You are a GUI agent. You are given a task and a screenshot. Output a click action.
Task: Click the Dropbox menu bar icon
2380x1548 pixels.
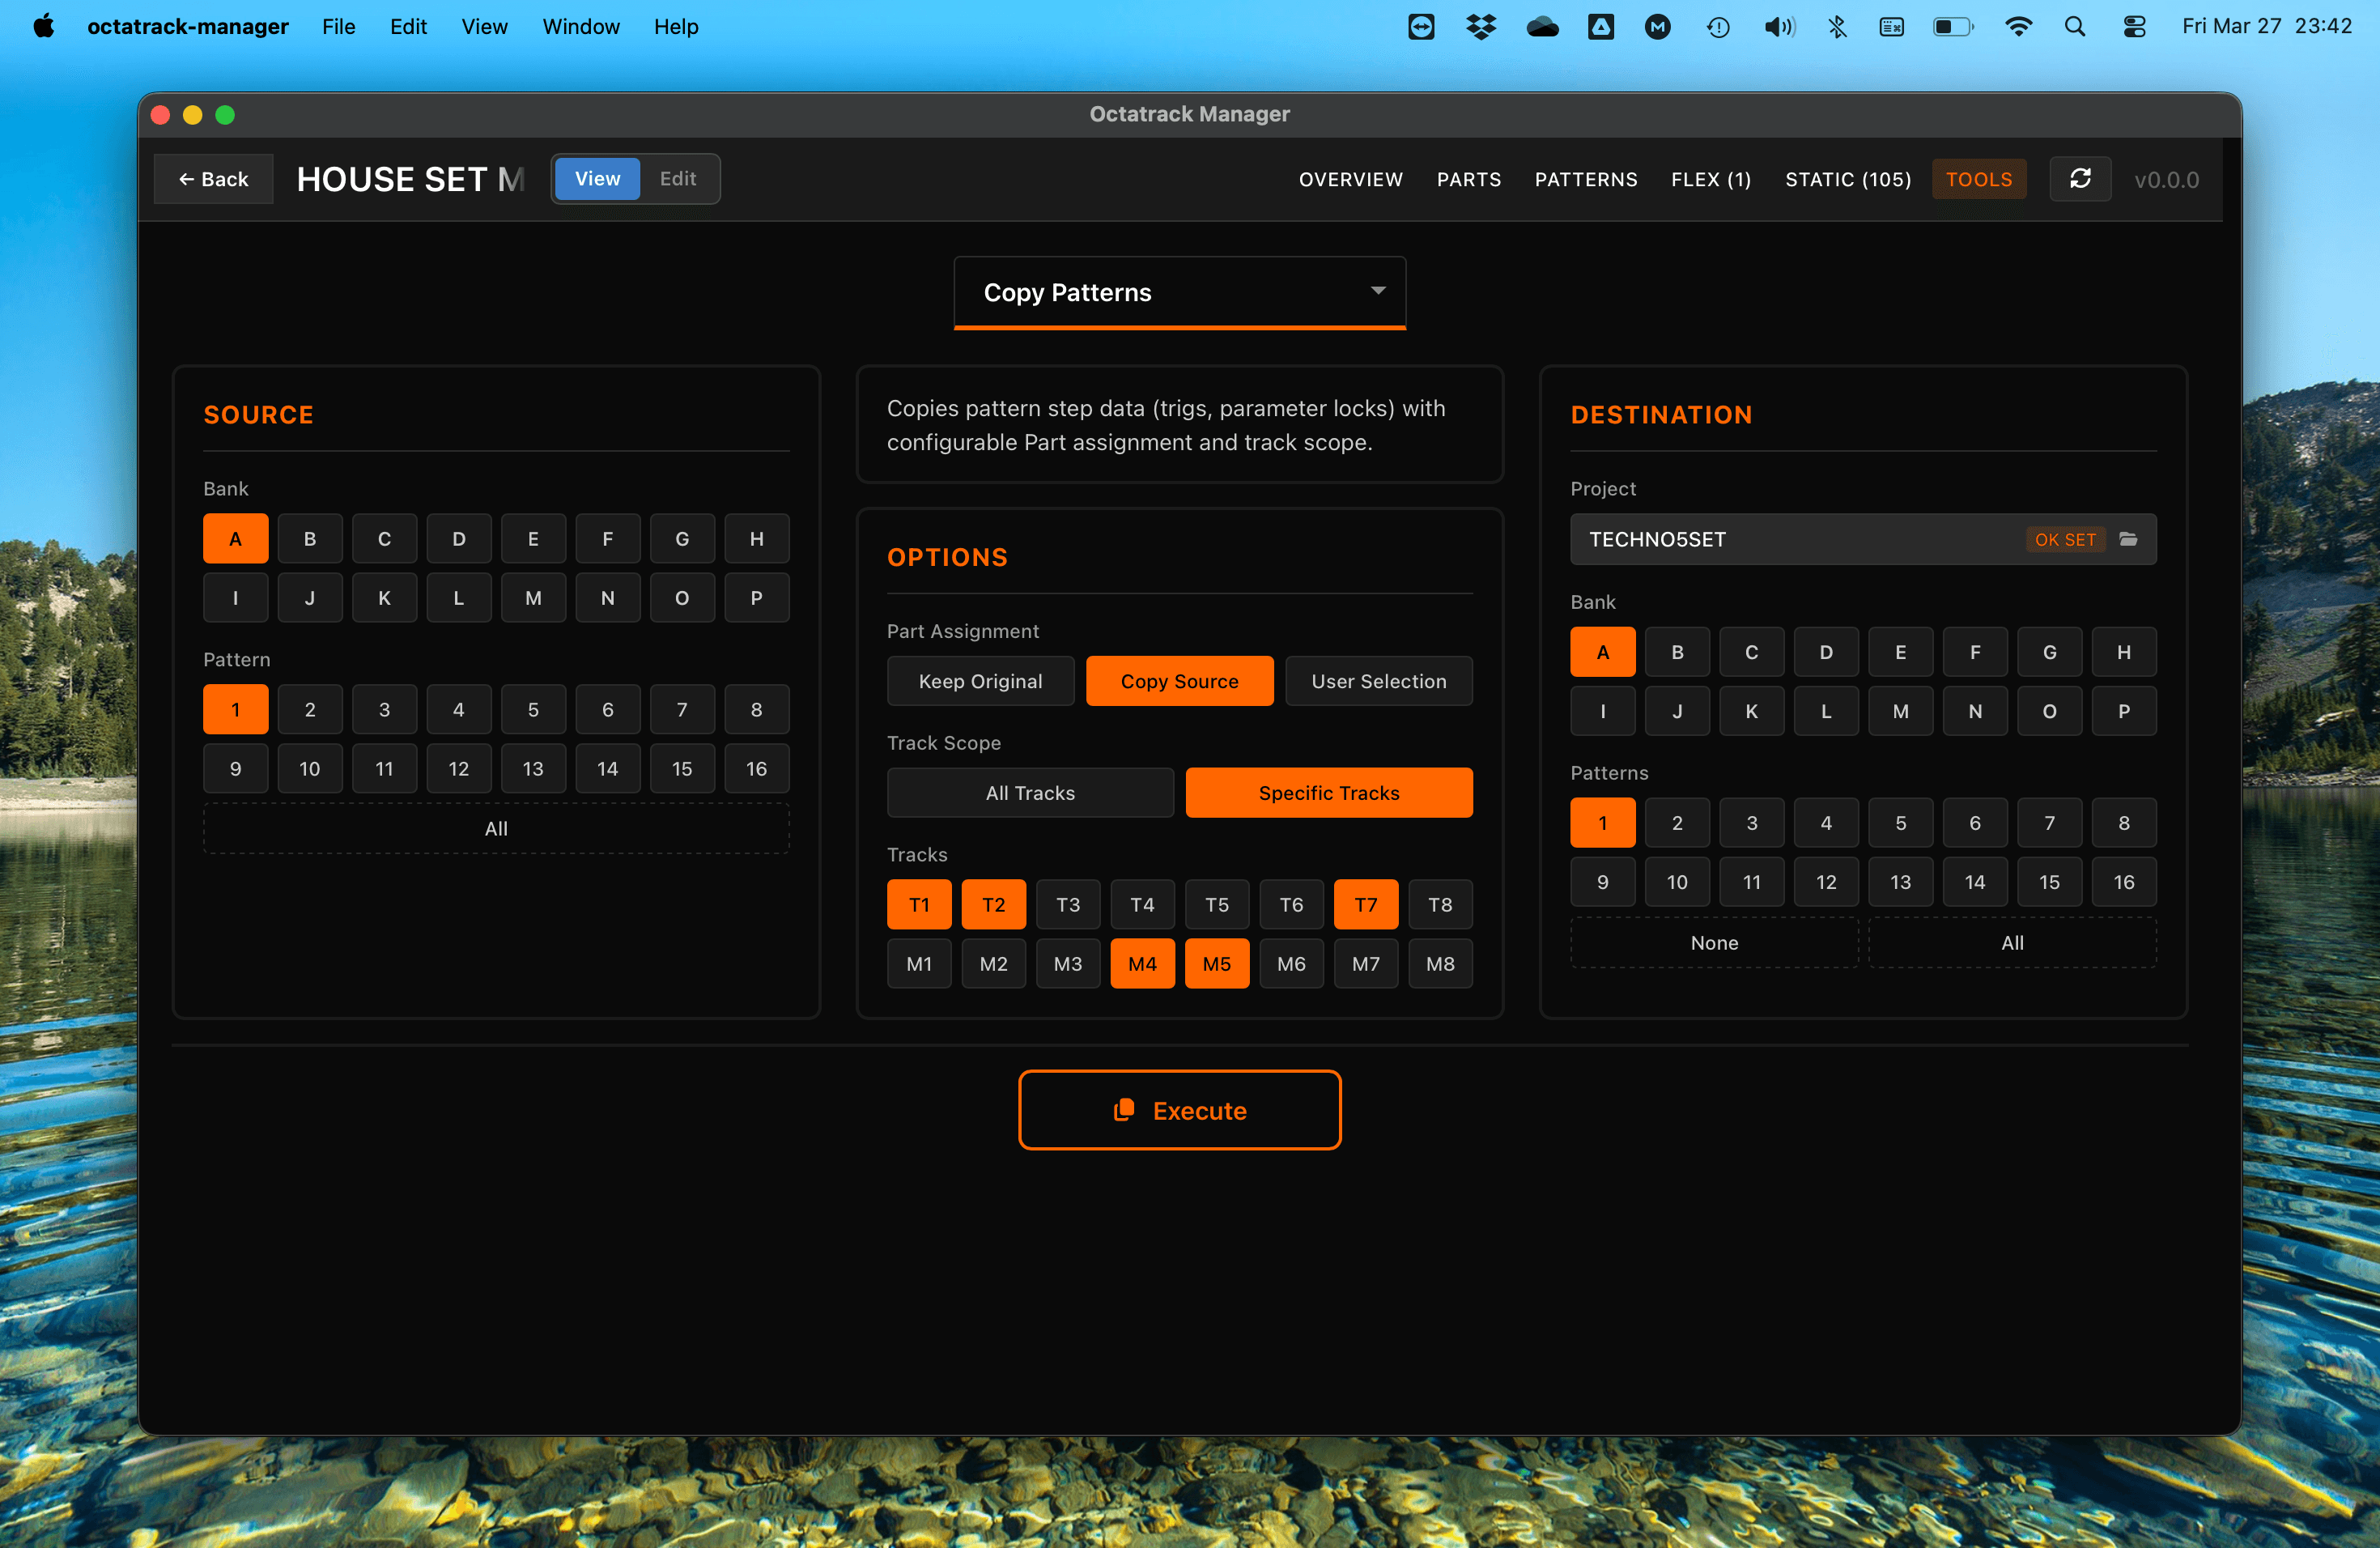(x=1480, y=27)
